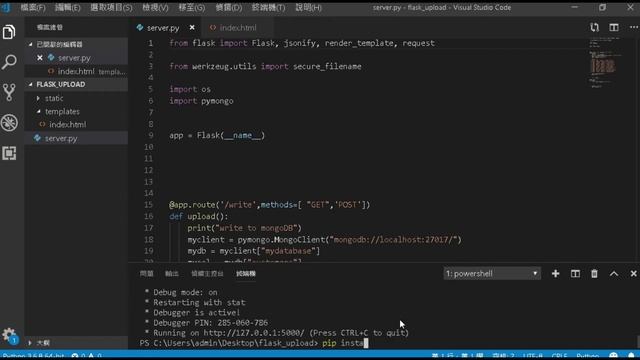This screenshot has width=640, height=360.
Task: Click the terminal command input line
Action: click(x=254, y=343)
